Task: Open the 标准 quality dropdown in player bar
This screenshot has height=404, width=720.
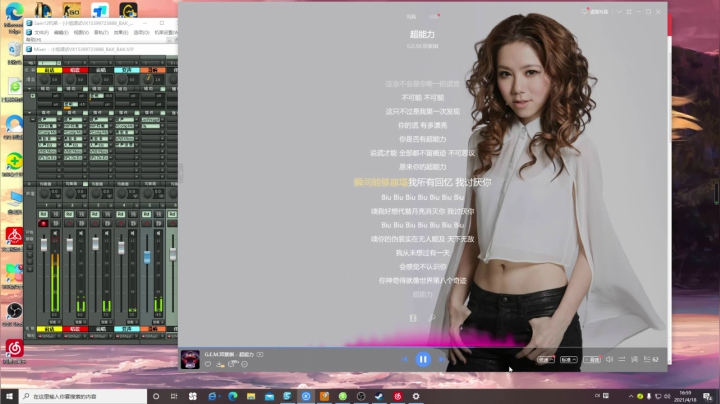Action: pos(568,359)
